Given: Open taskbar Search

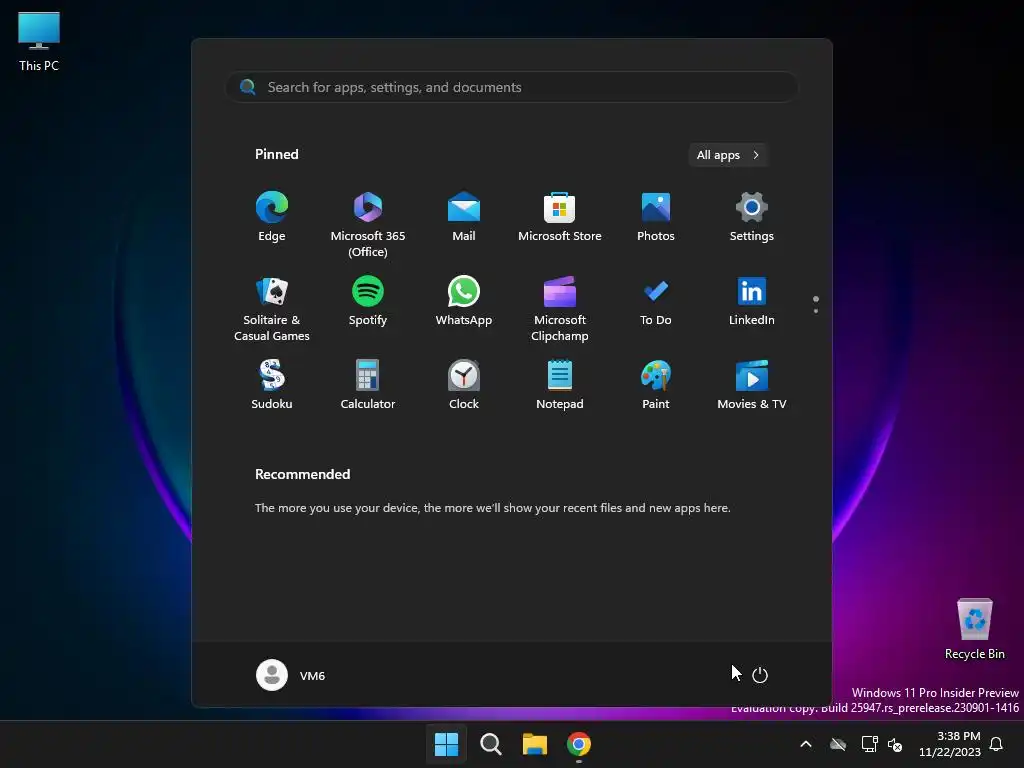Looking at the screenshot, I should pos(490,744).
